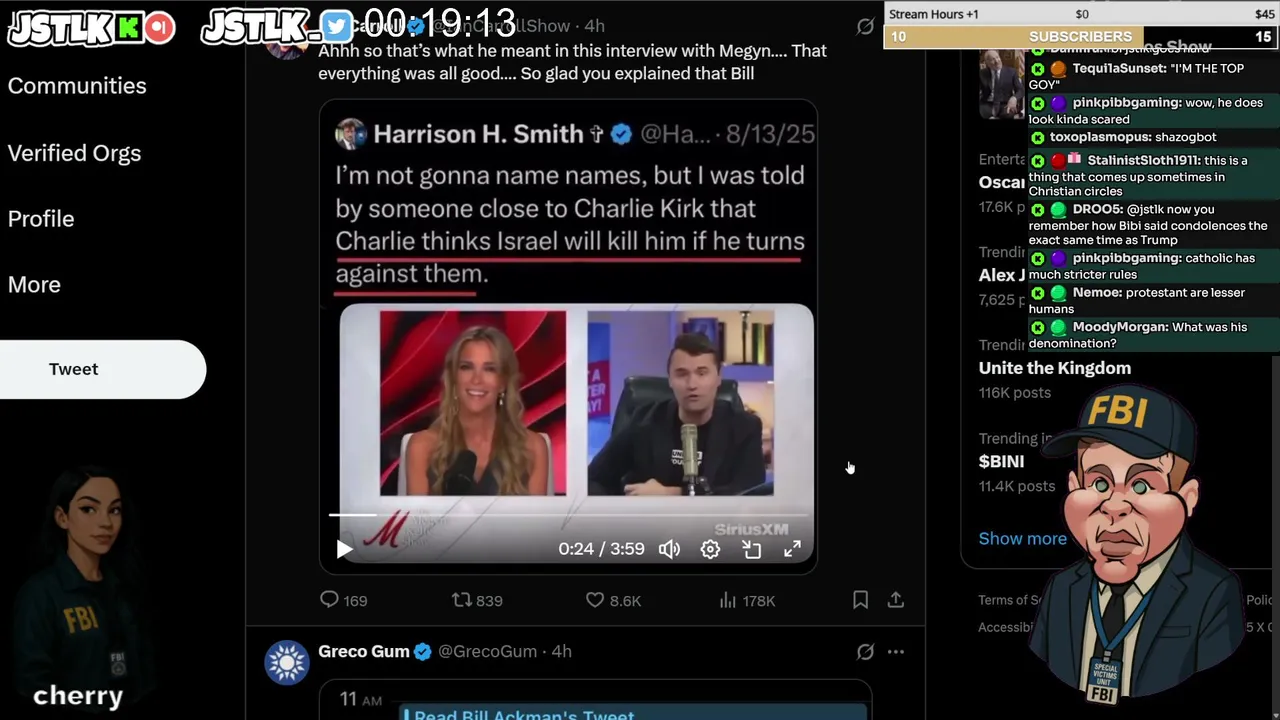Expand the video to fullscreen
This screenshot has width=1280, height=720.
[792, 549]
